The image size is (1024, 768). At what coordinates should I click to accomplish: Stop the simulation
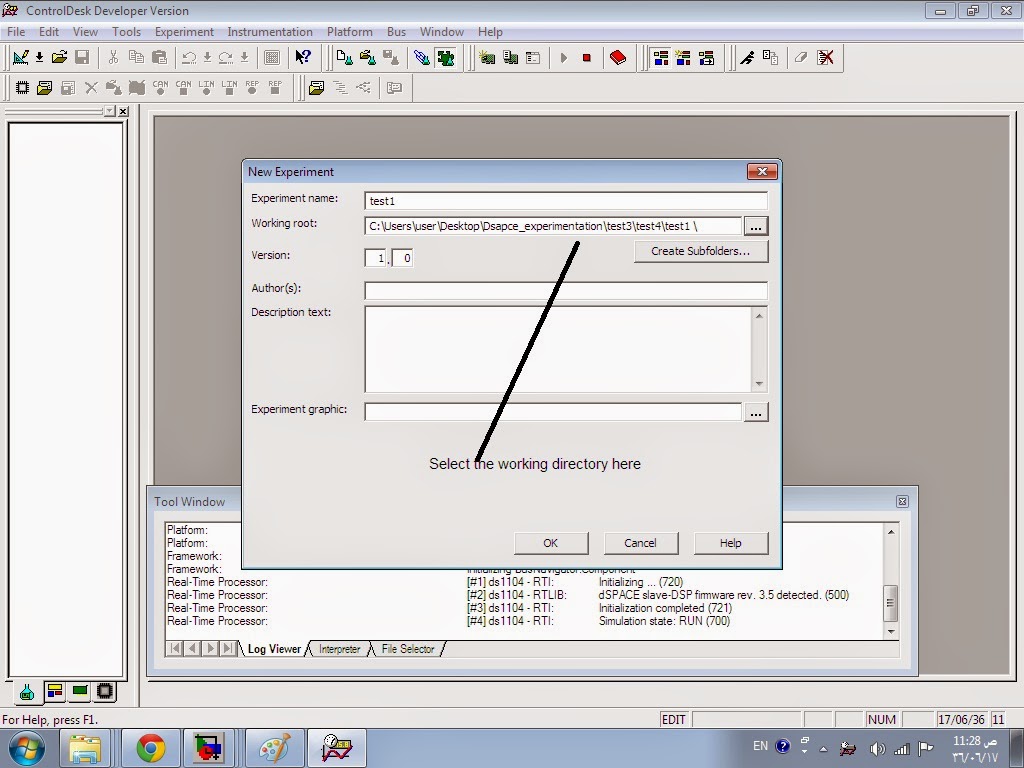click(x=587, y=57)
